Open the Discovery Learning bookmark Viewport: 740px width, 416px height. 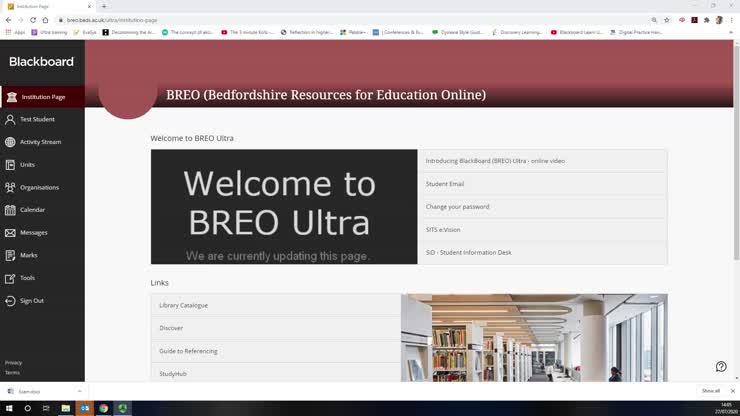coord(517,33)
